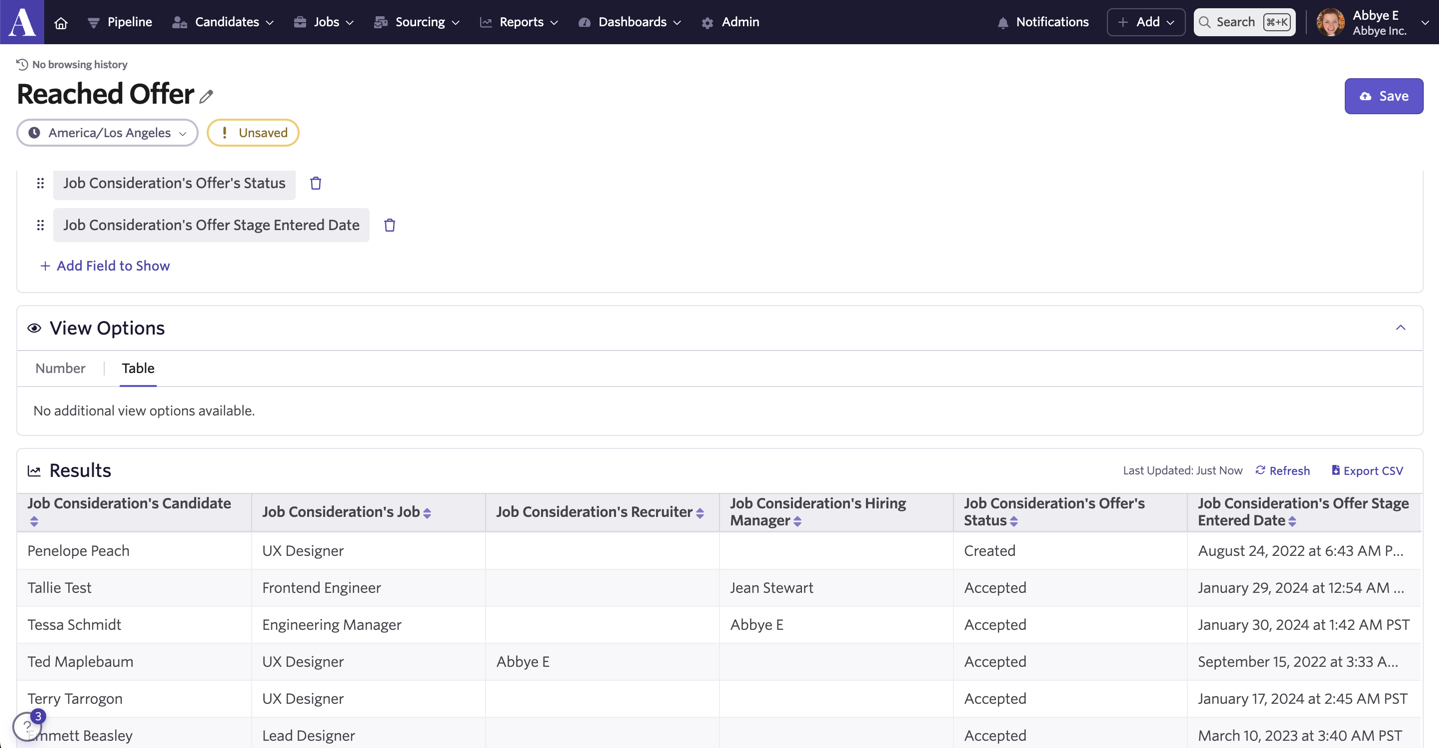Collapse the View Options section chevron
Viewport: 1439px width, 748px height.
click(1400, 328)
